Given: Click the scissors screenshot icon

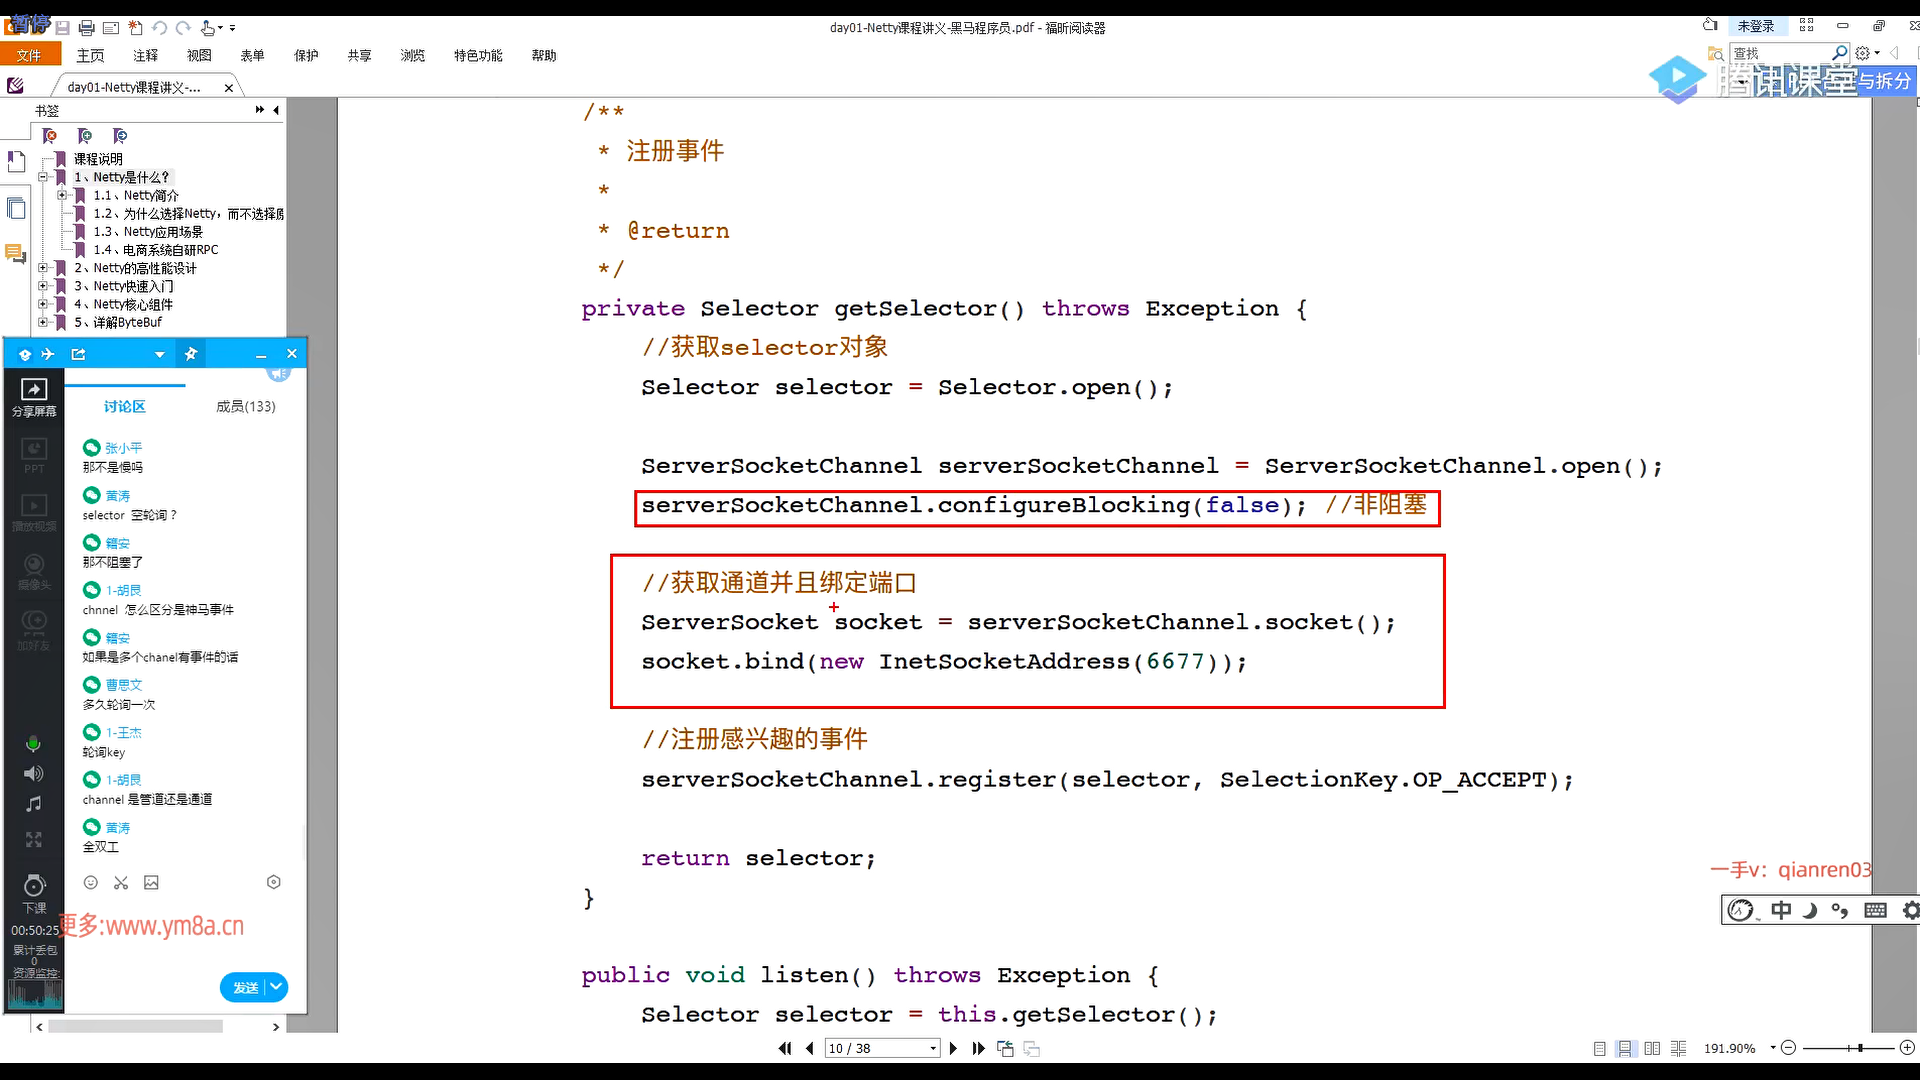Looking at the screenshot, I should 121,882.
